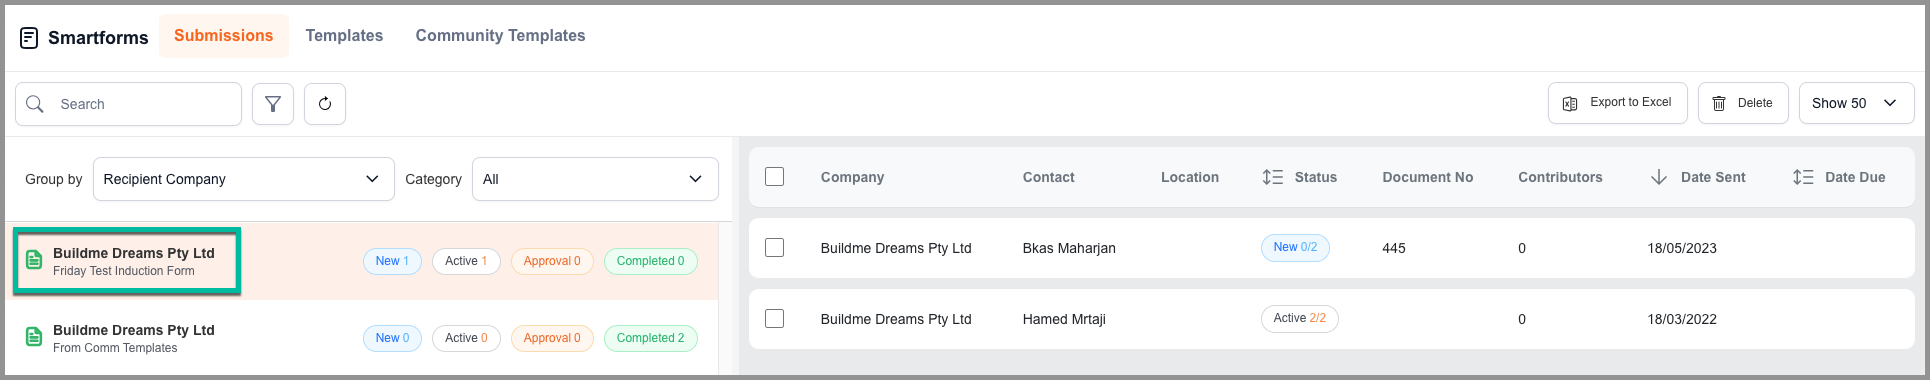The height and width of the screenshot is (380, 1930).
Task: Click the Export to Excel button
Action: (x=1617, y=103)
